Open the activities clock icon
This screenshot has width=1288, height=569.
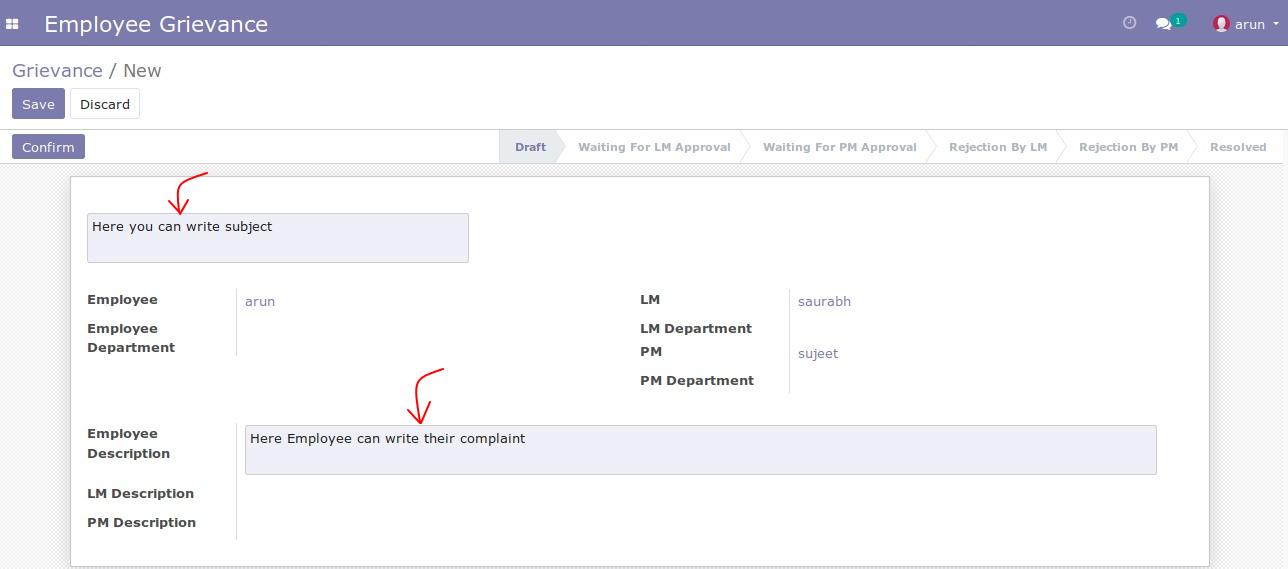tap(1130, 23)
